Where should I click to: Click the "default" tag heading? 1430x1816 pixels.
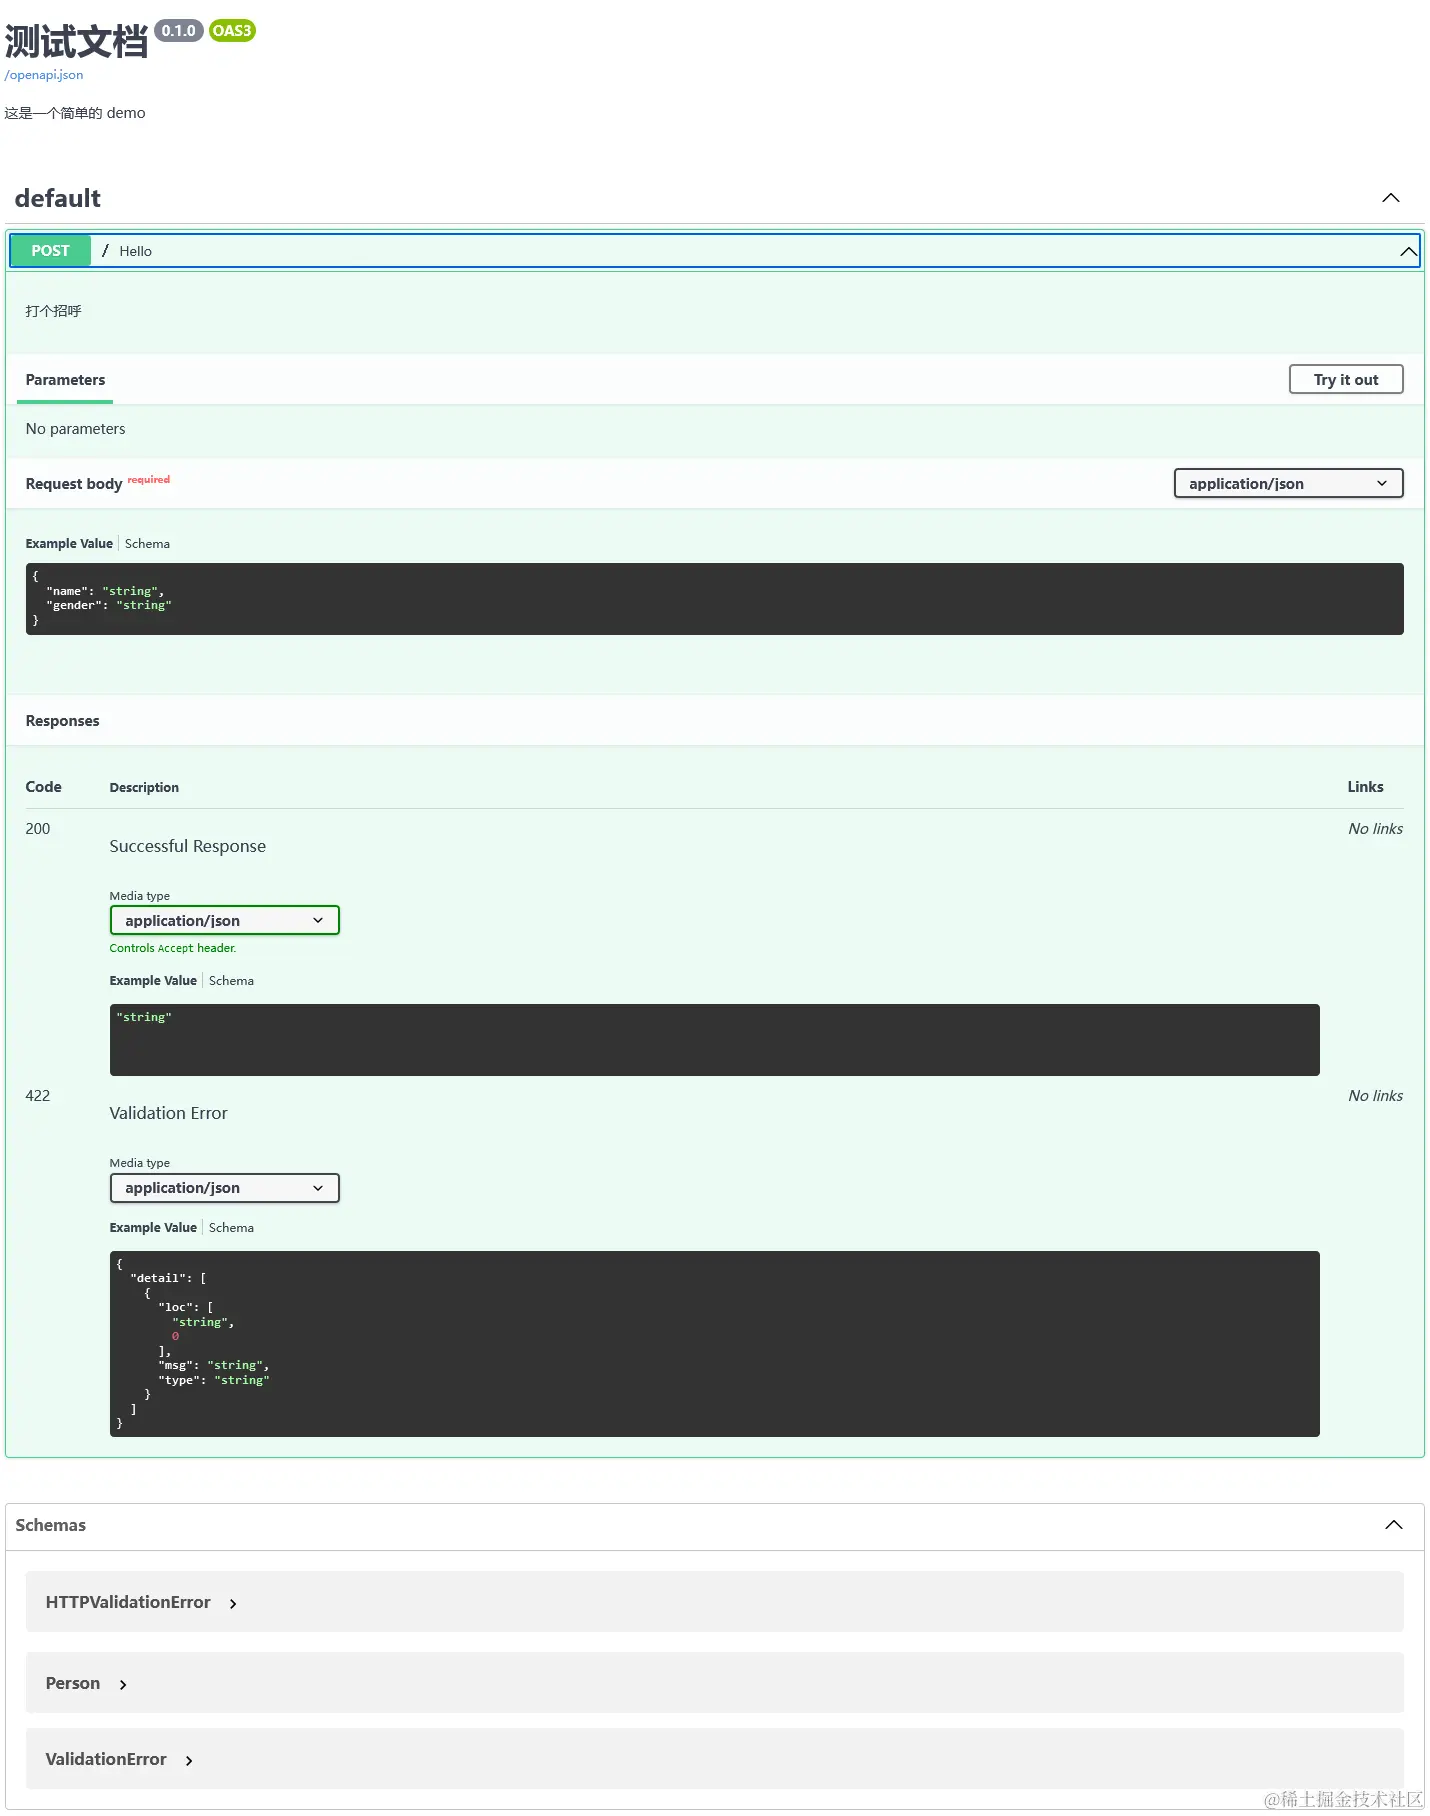[58, 198]
